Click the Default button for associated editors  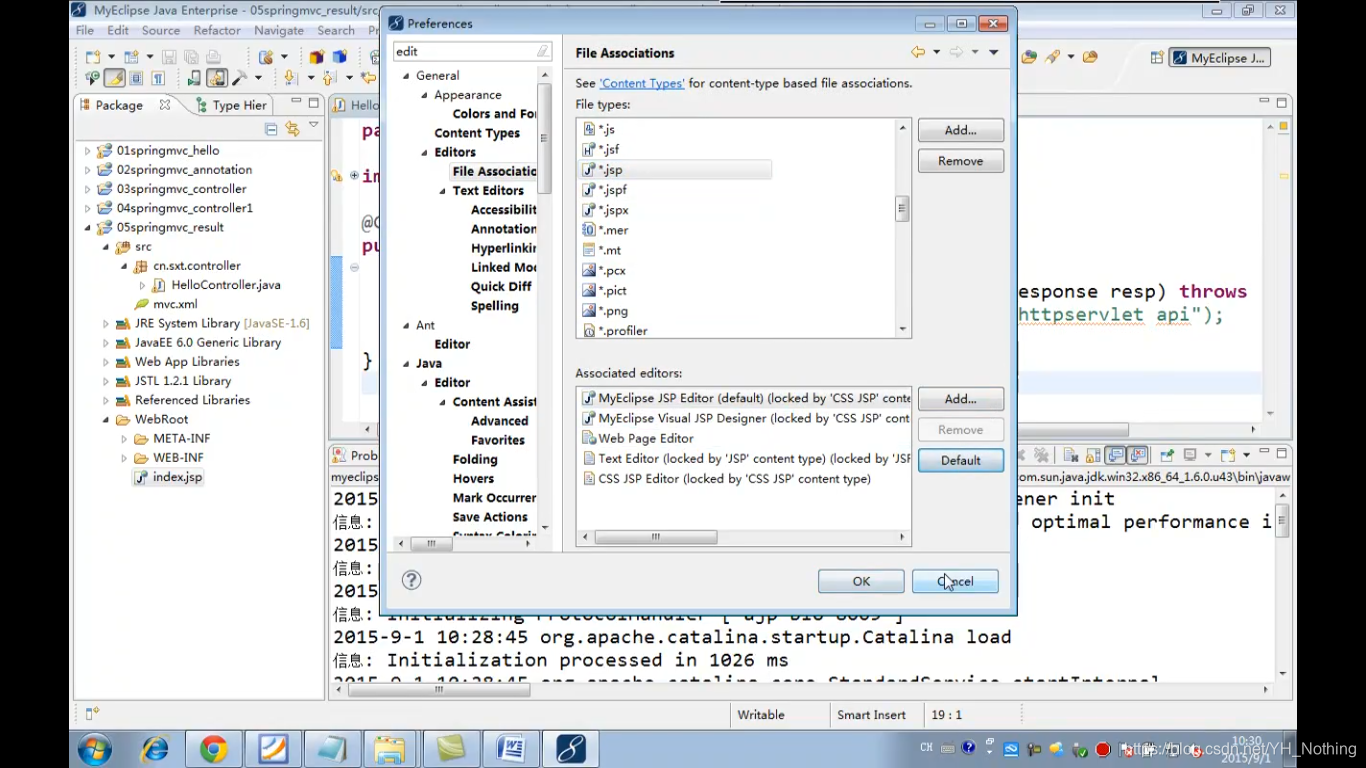(x=960, y=460)
